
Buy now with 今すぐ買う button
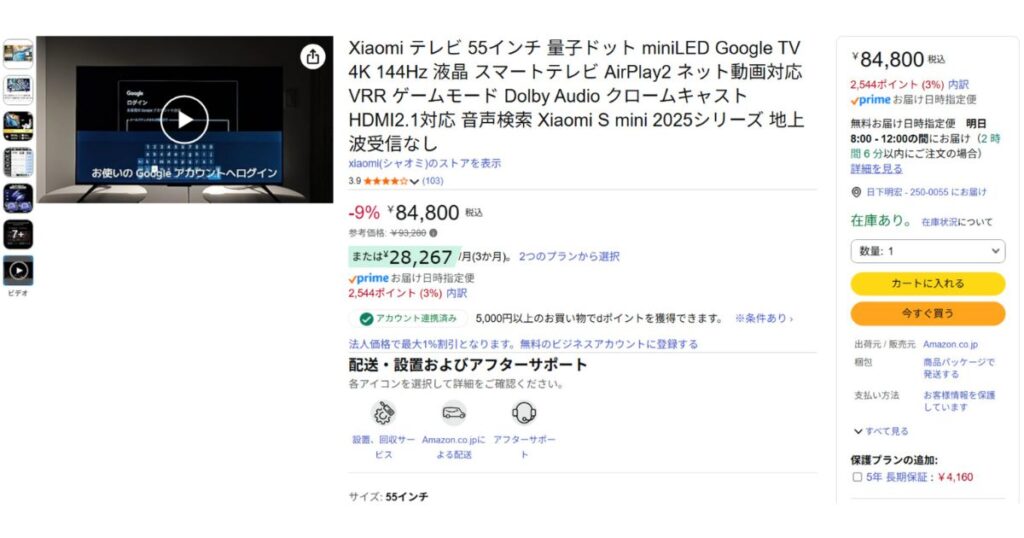[927, 313]
